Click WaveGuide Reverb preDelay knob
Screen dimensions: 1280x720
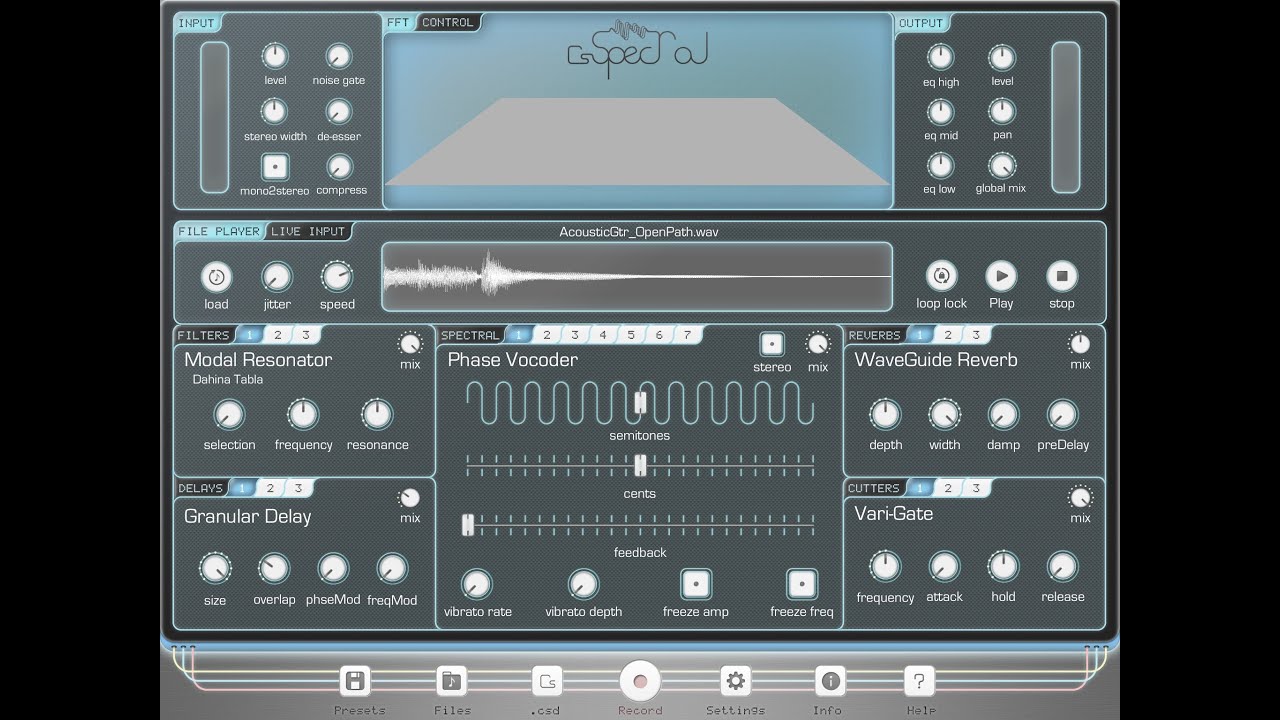(x=1063, y=414)
